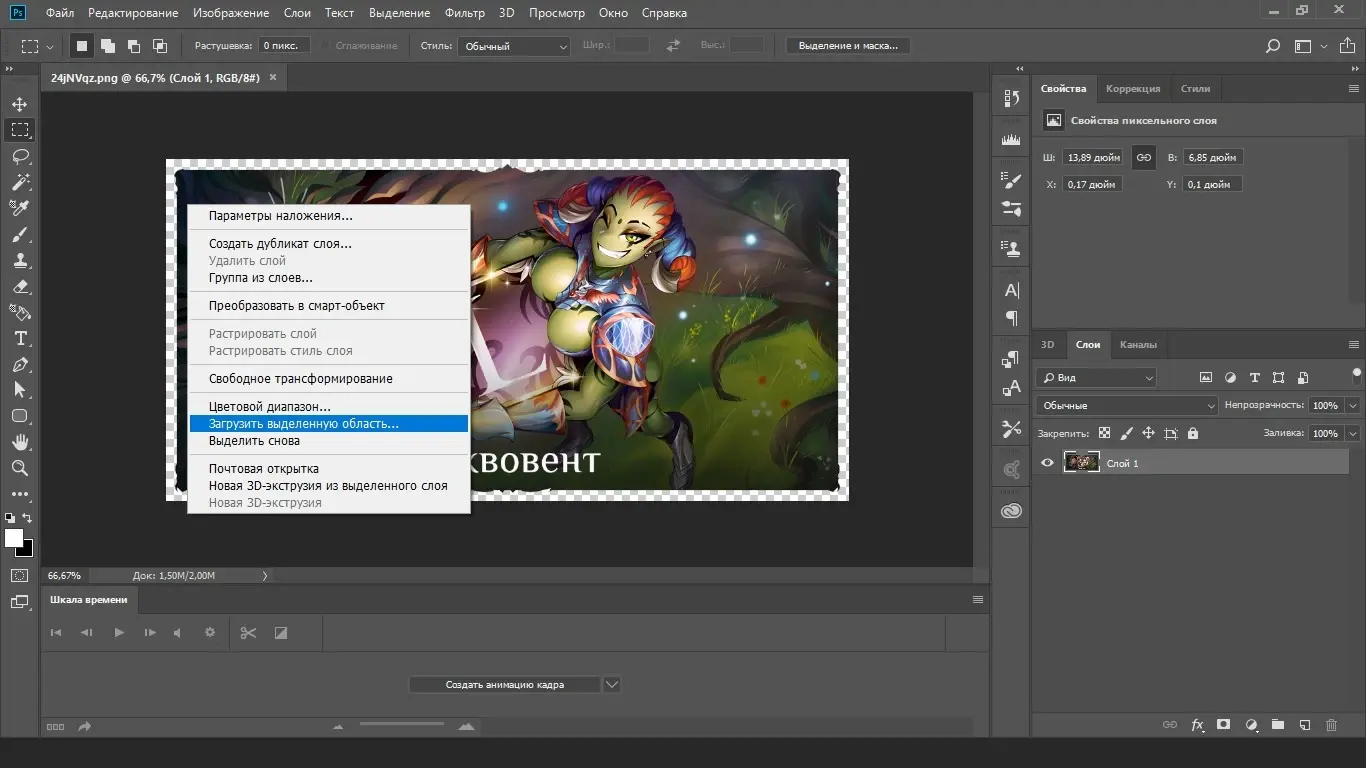Click the timeline split scissors icon
Viewport: 1366px width, 768px height.
click(x=248, y=632)
